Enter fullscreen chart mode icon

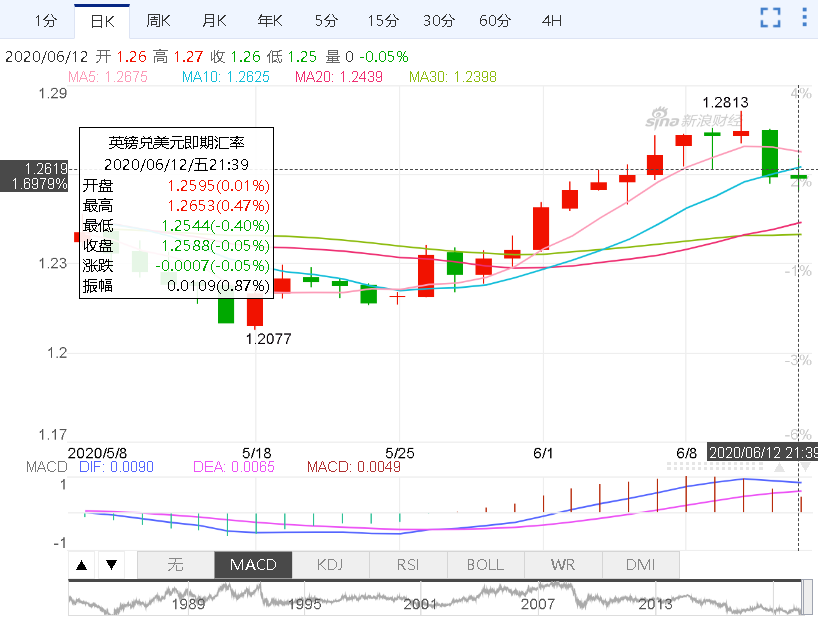coord(770,18)
